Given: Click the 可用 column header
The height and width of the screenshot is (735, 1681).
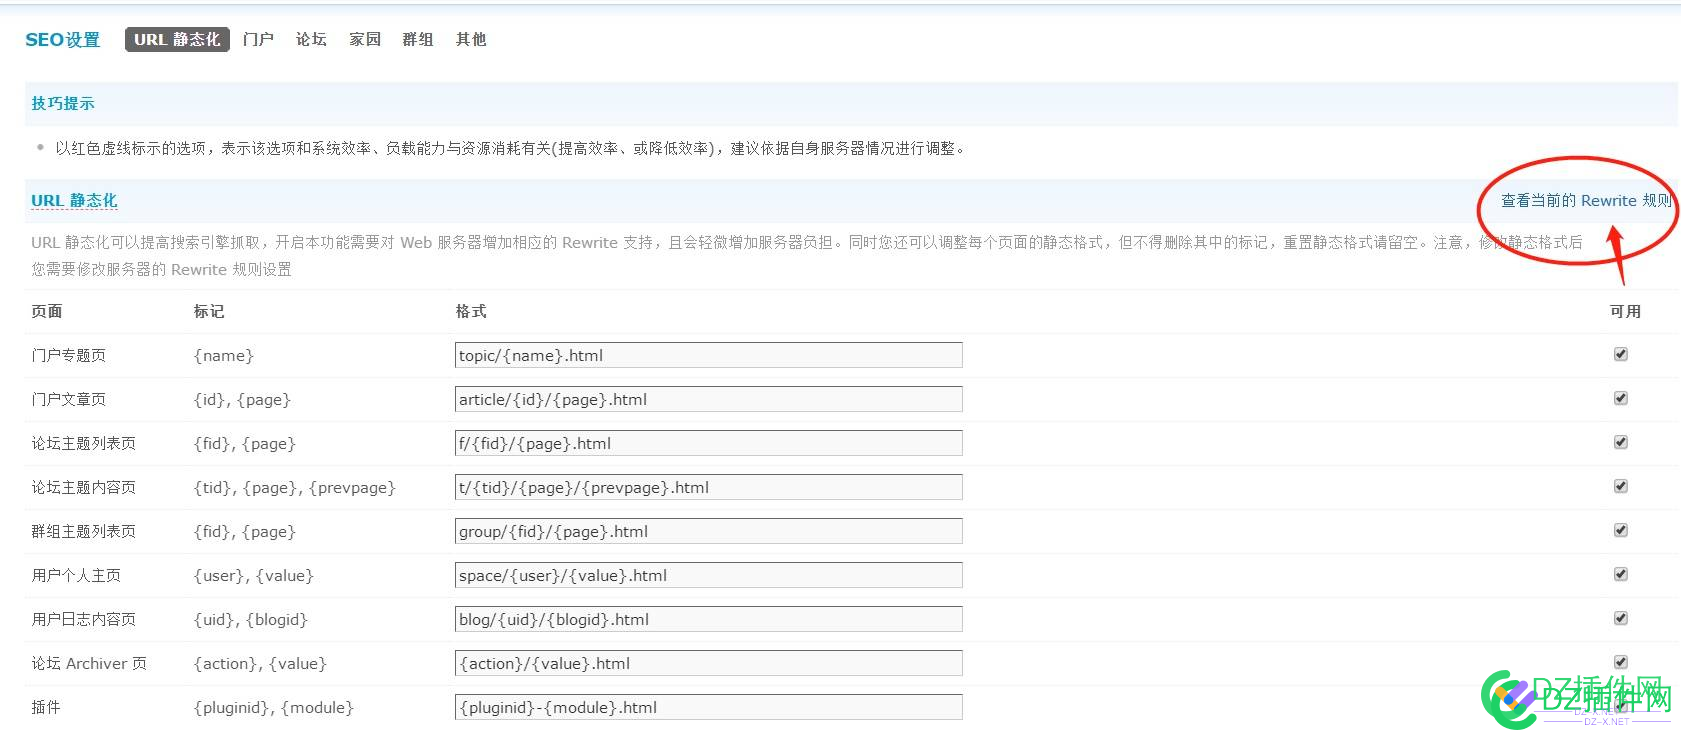Looking at the screenshot, I should coord(1625,311).
